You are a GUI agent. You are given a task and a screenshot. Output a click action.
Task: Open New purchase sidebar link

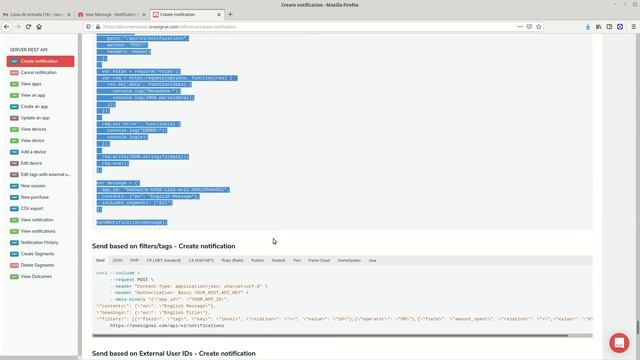pos(35,197)
